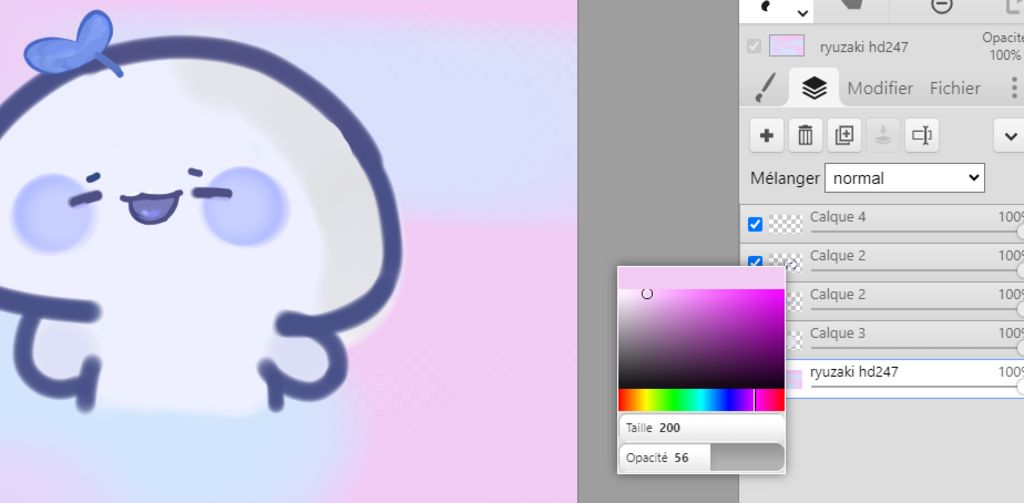Adjust opacity slider of ryuzaki hd247 layer
1024x503 pixels.
tap(917, 387)
